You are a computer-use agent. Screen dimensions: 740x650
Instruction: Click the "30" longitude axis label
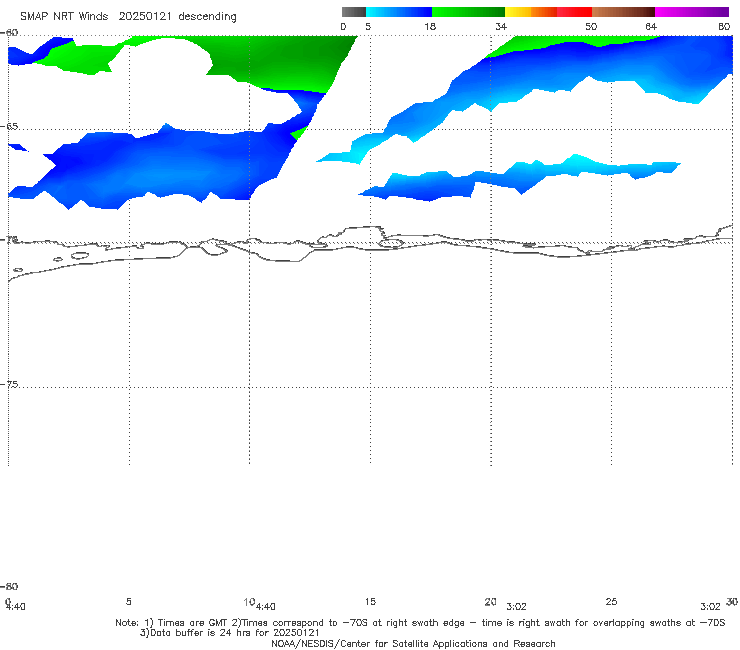732,601
